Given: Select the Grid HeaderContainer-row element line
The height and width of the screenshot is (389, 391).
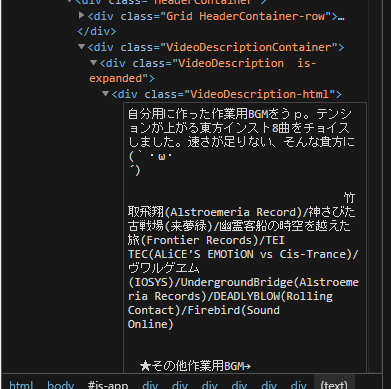Looking at the screenshot, I should tap(216, 16).
